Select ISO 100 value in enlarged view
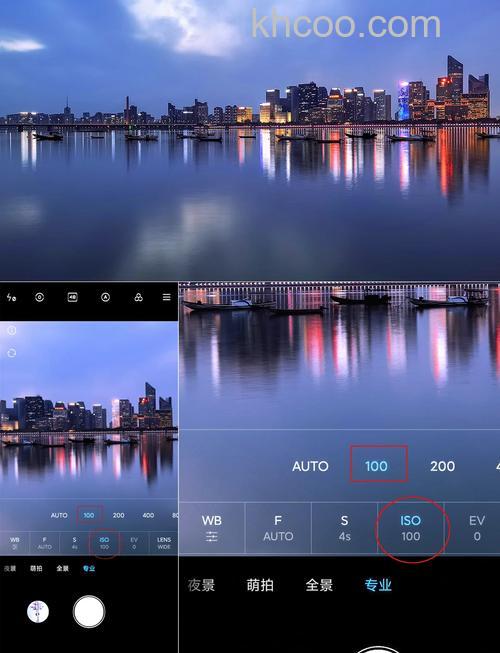Screen dimensions: 500x653 coord(376,466)
